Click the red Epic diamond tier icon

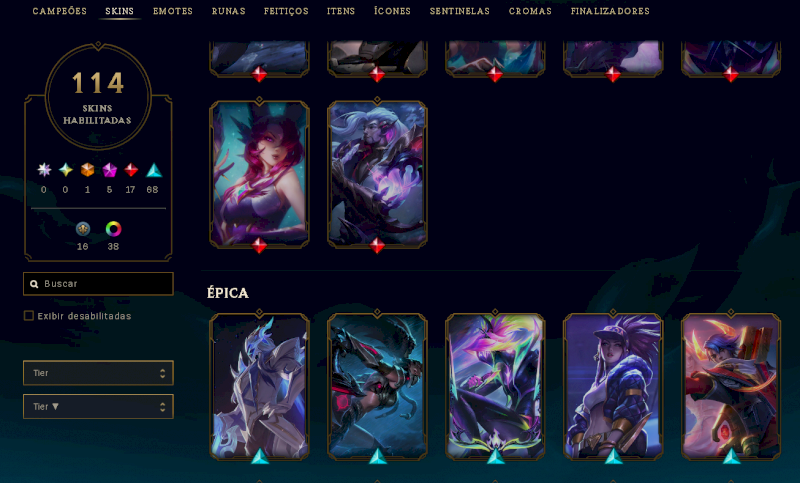click(x=131, y=170)
